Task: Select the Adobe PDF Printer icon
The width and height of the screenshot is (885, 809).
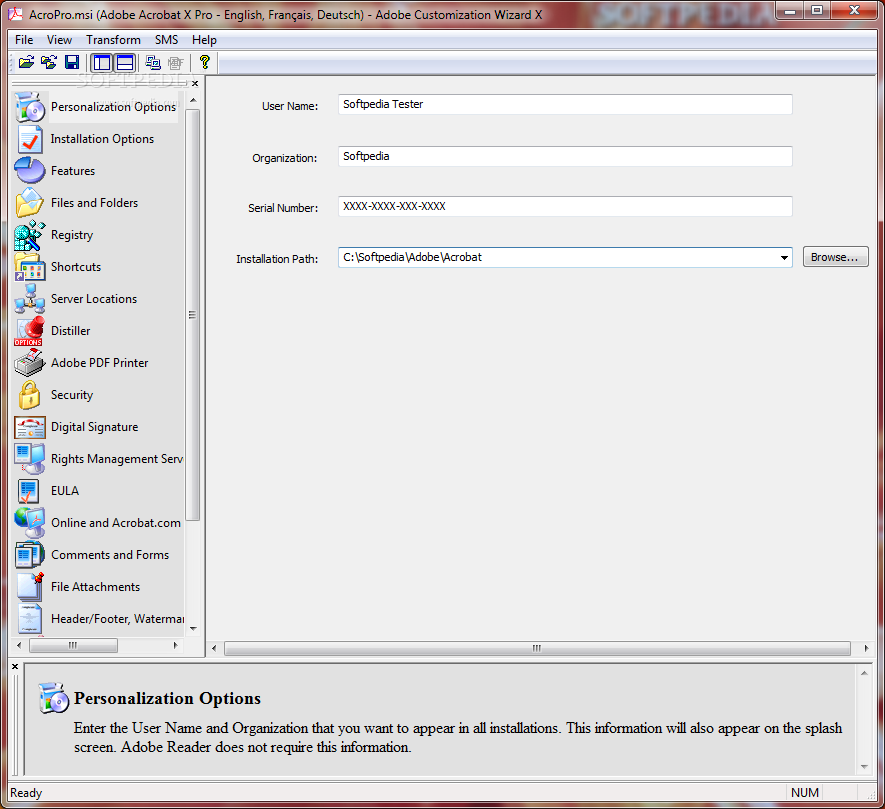Action: (29, 362)
